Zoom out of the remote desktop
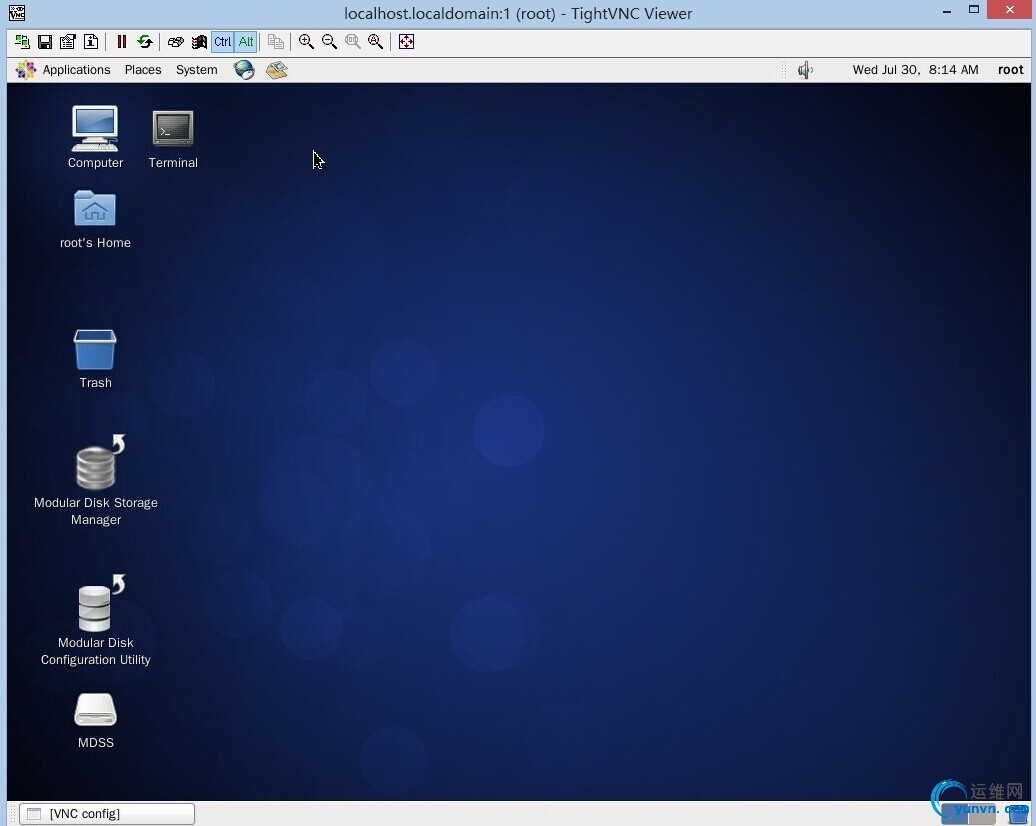This screenshot has height=826, width=1036. coord(329,42)
